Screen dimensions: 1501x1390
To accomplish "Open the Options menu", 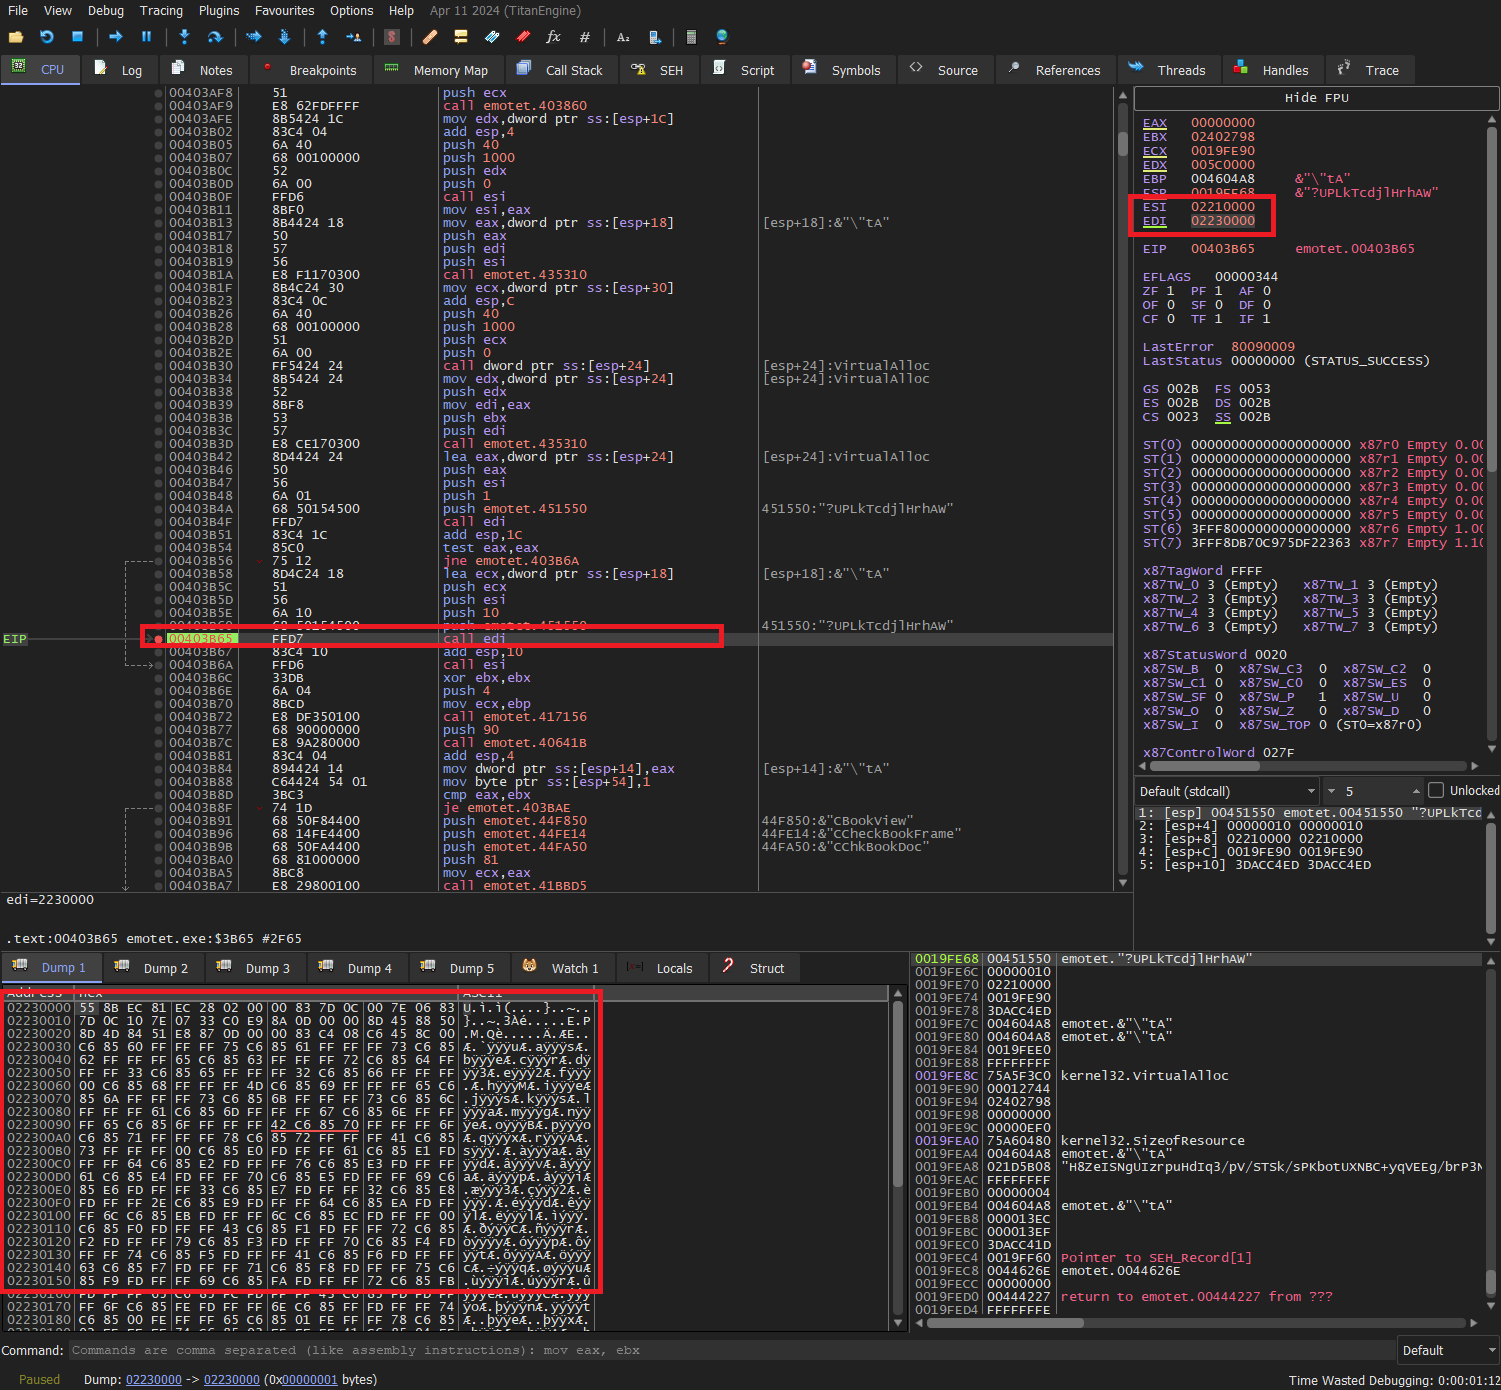I will point(351,10).
